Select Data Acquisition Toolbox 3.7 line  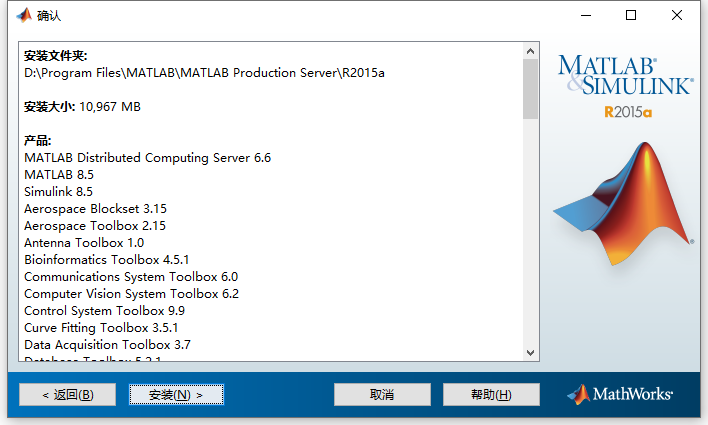107,345
